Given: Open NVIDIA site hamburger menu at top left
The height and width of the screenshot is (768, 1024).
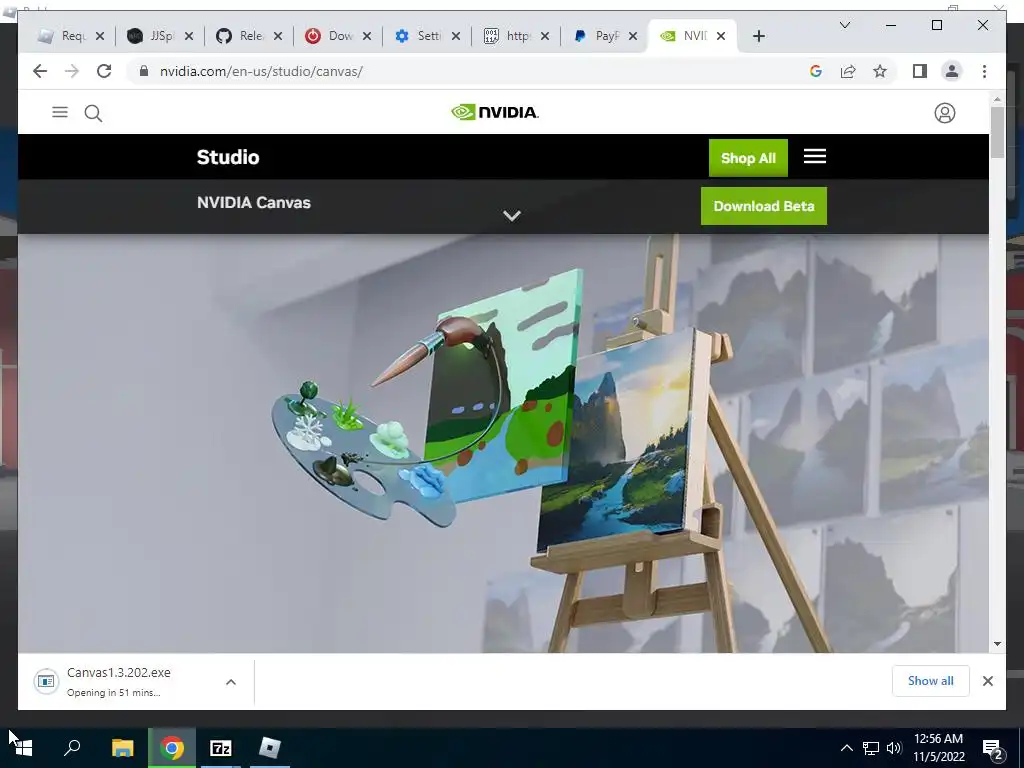Looking at the screenshot, I should click(60, 112).
